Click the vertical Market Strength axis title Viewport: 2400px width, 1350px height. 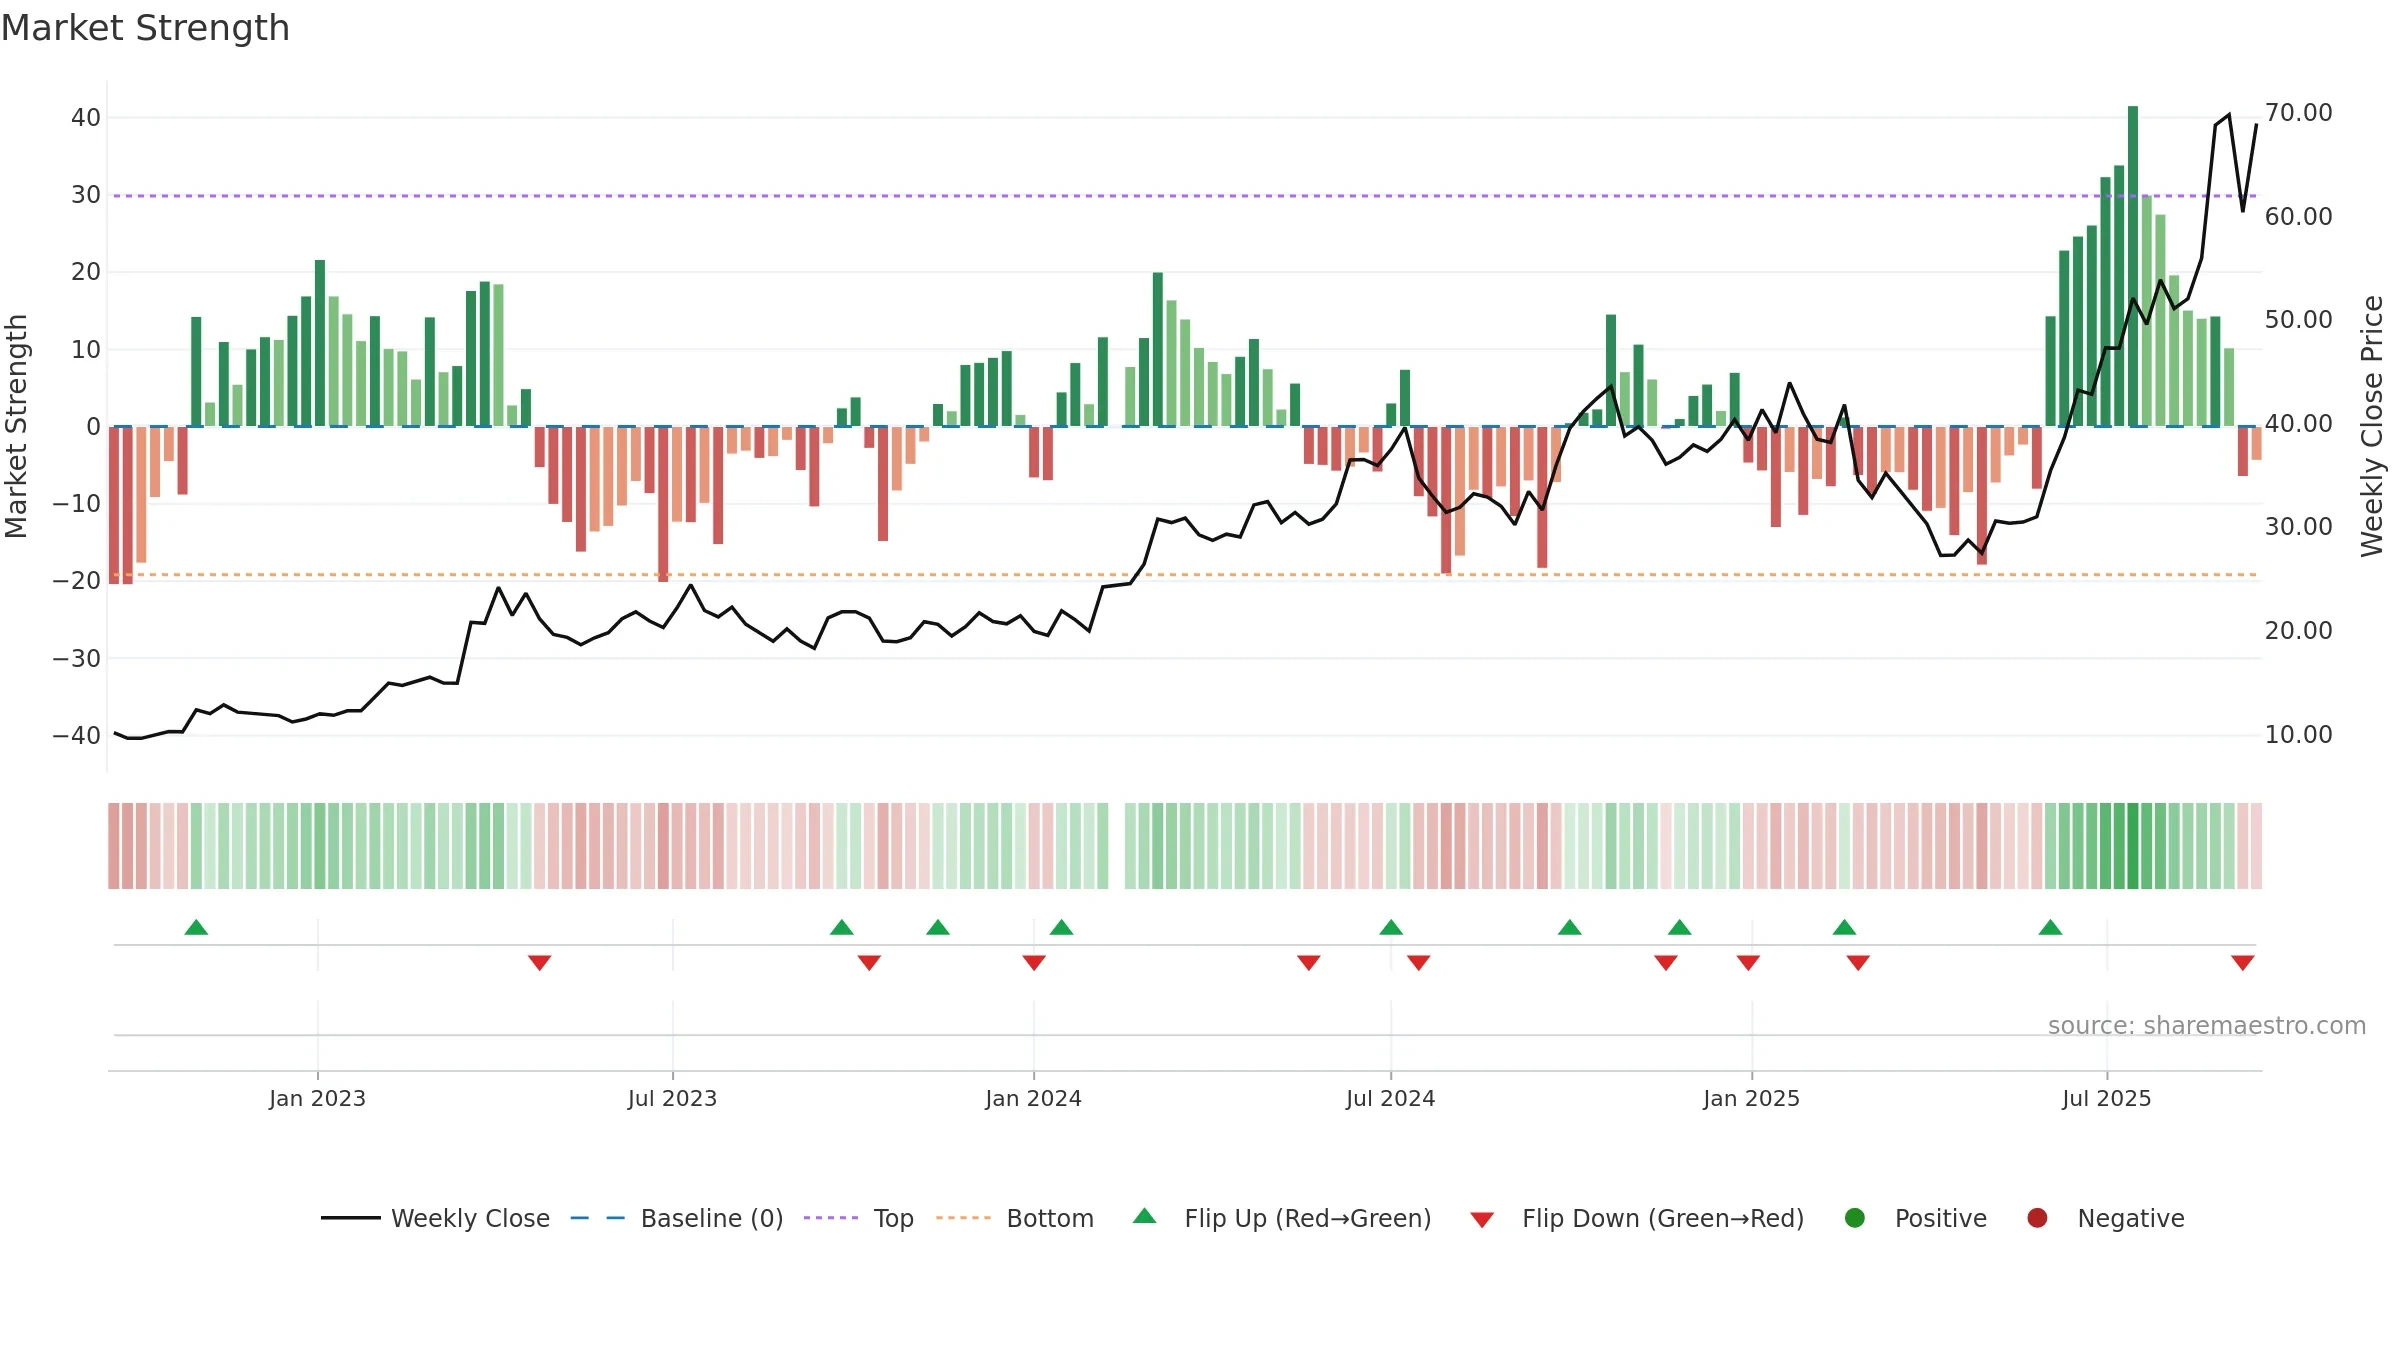click(x=16, y=426)
